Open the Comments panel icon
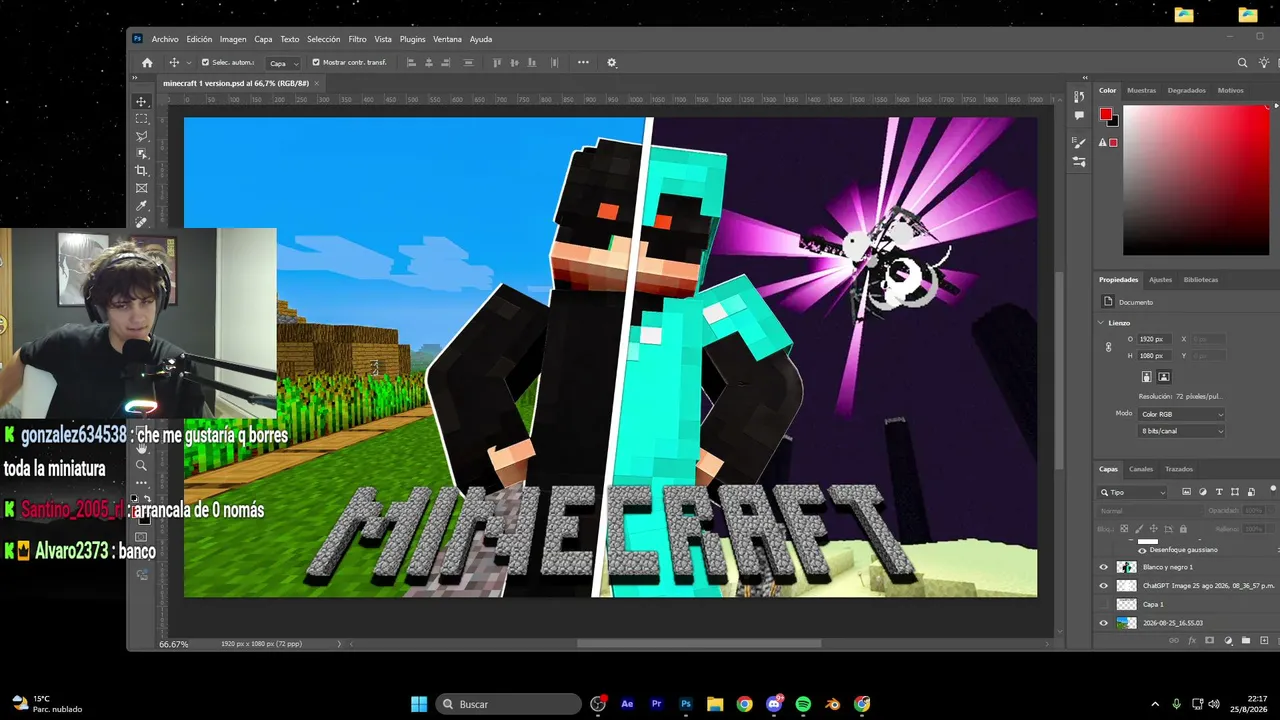This screenshot has width=1280, height=720. (1079, 115)
